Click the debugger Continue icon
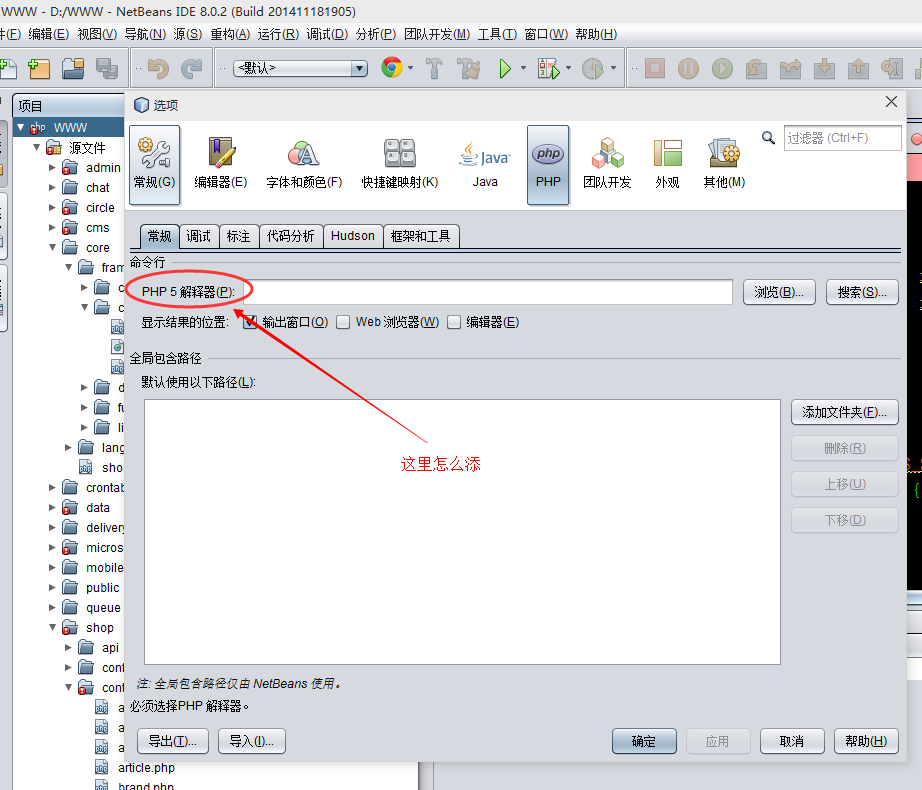Viewport: 922px width, 790px height. (x=723, y=69)
